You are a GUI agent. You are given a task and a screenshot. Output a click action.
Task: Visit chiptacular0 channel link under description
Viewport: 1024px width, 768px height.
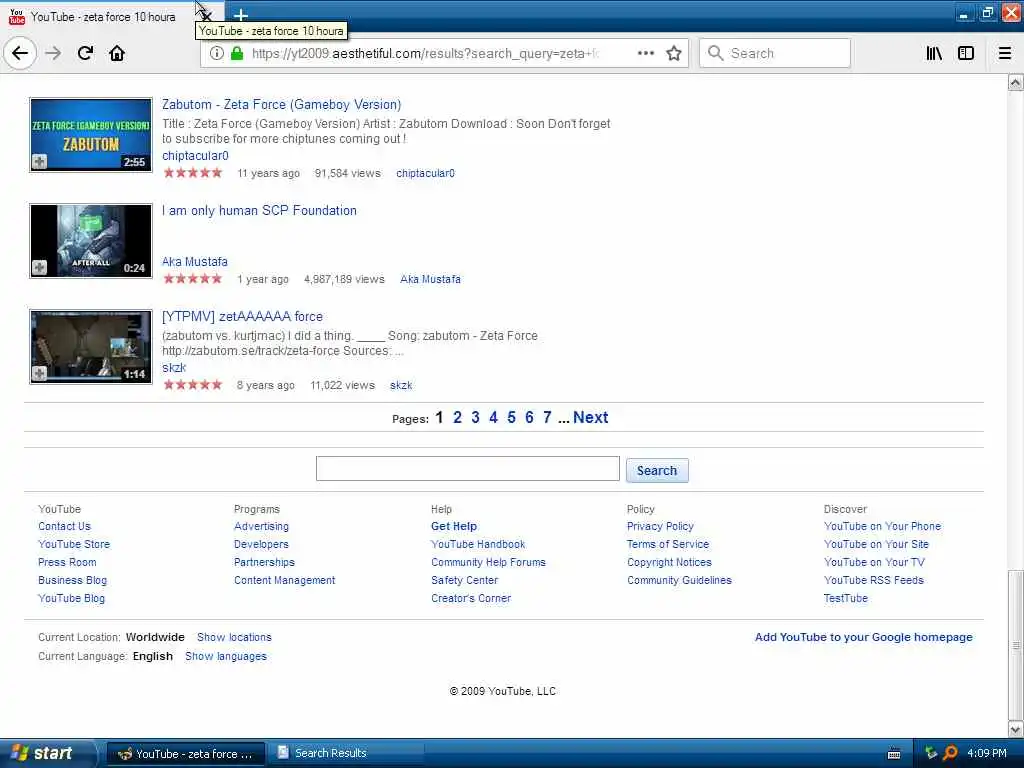(195, 155)
